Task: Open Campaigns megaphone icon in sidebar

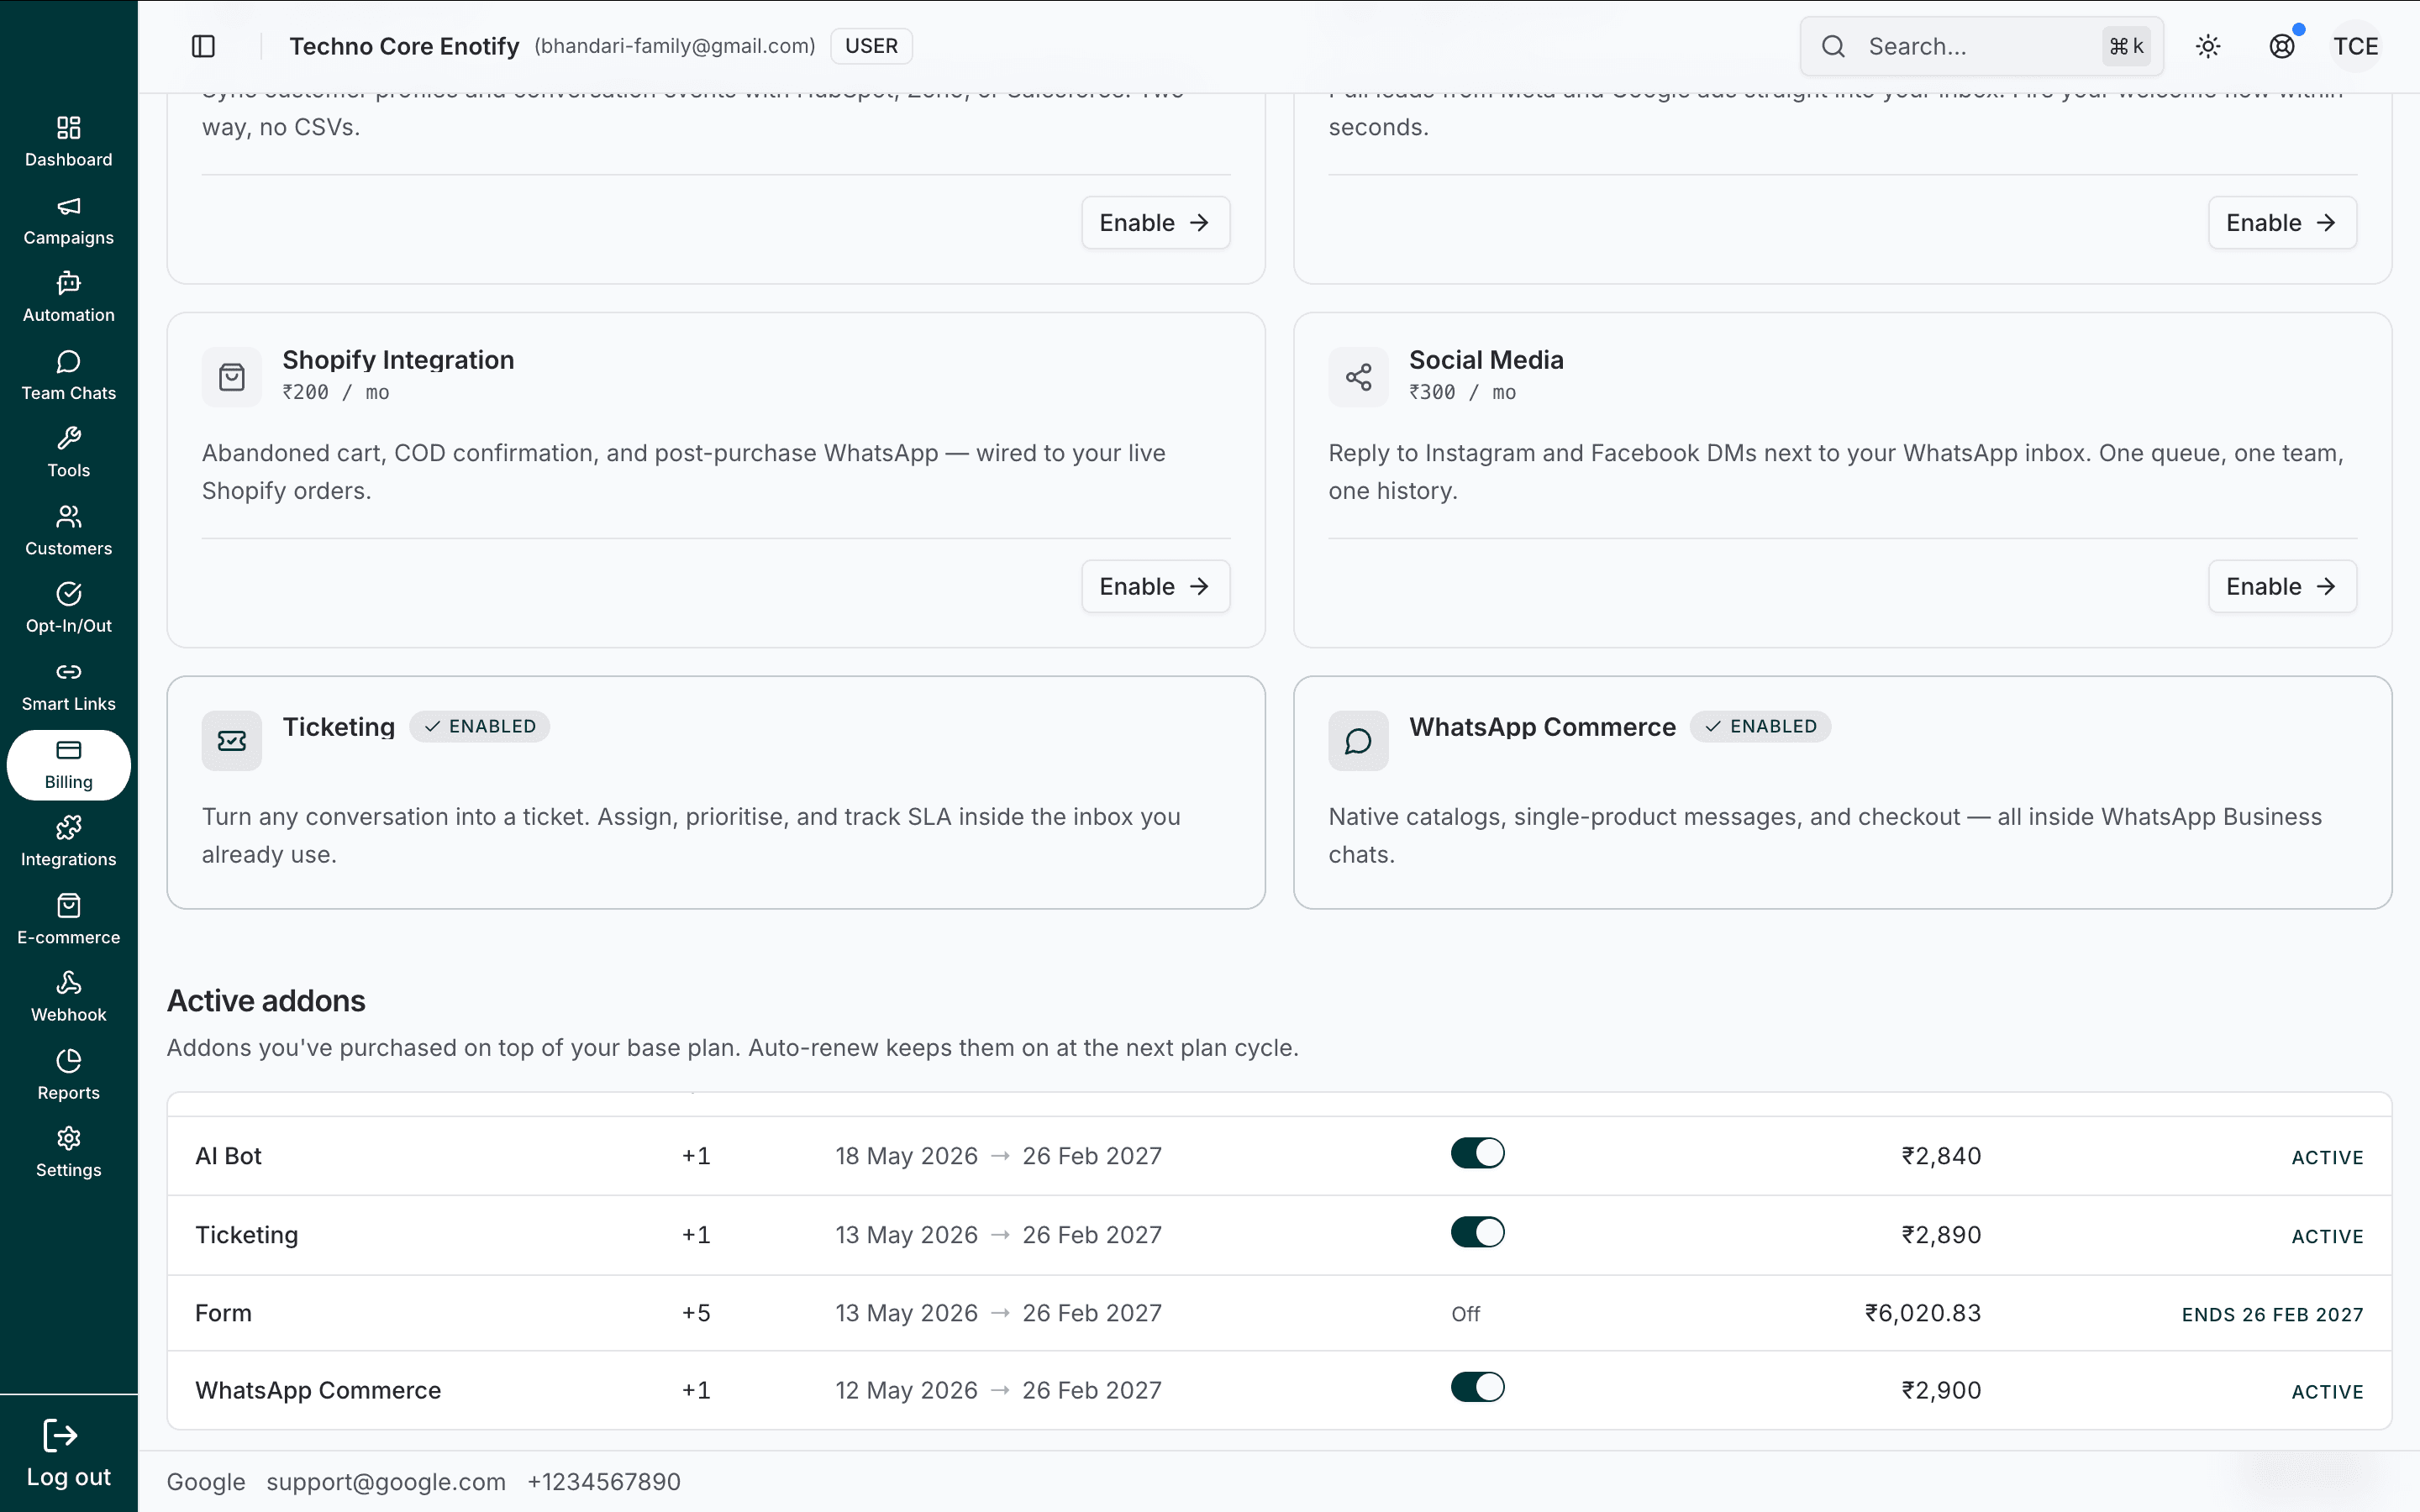Action: (68, 206)
